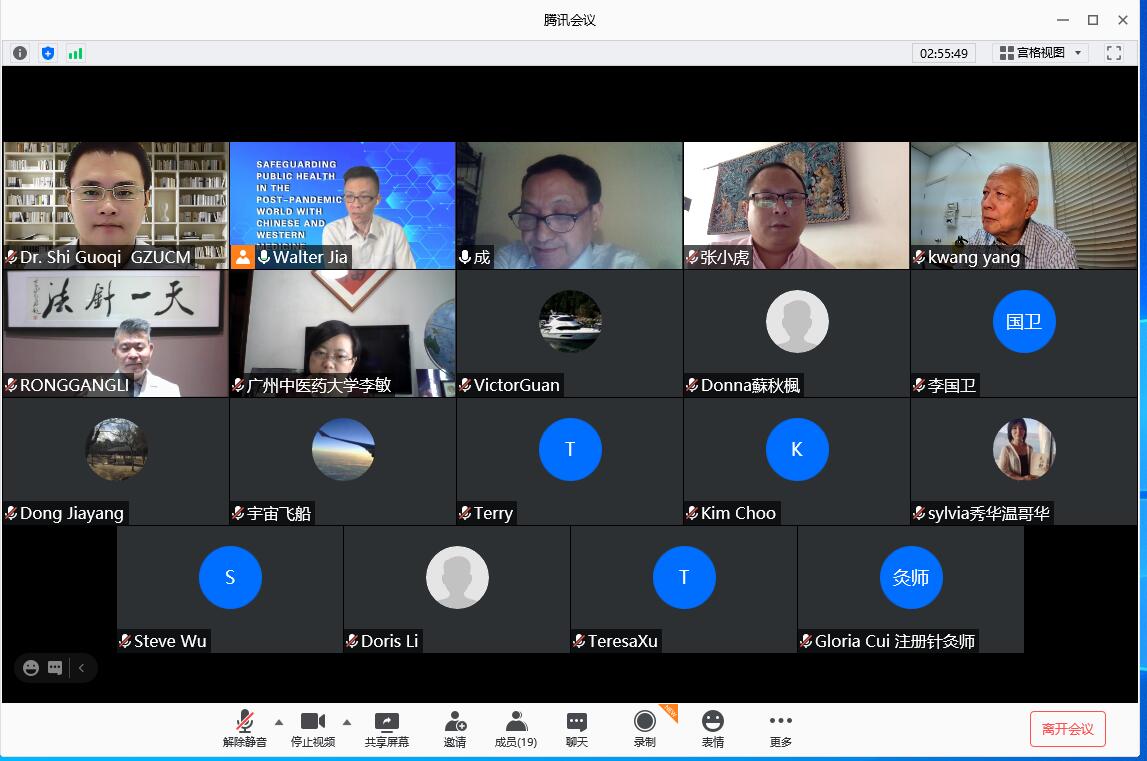Click the 邀请 invite icon
Image resolution: width=1147 pixels, height=761 pixels.
(x=455, y=729)
